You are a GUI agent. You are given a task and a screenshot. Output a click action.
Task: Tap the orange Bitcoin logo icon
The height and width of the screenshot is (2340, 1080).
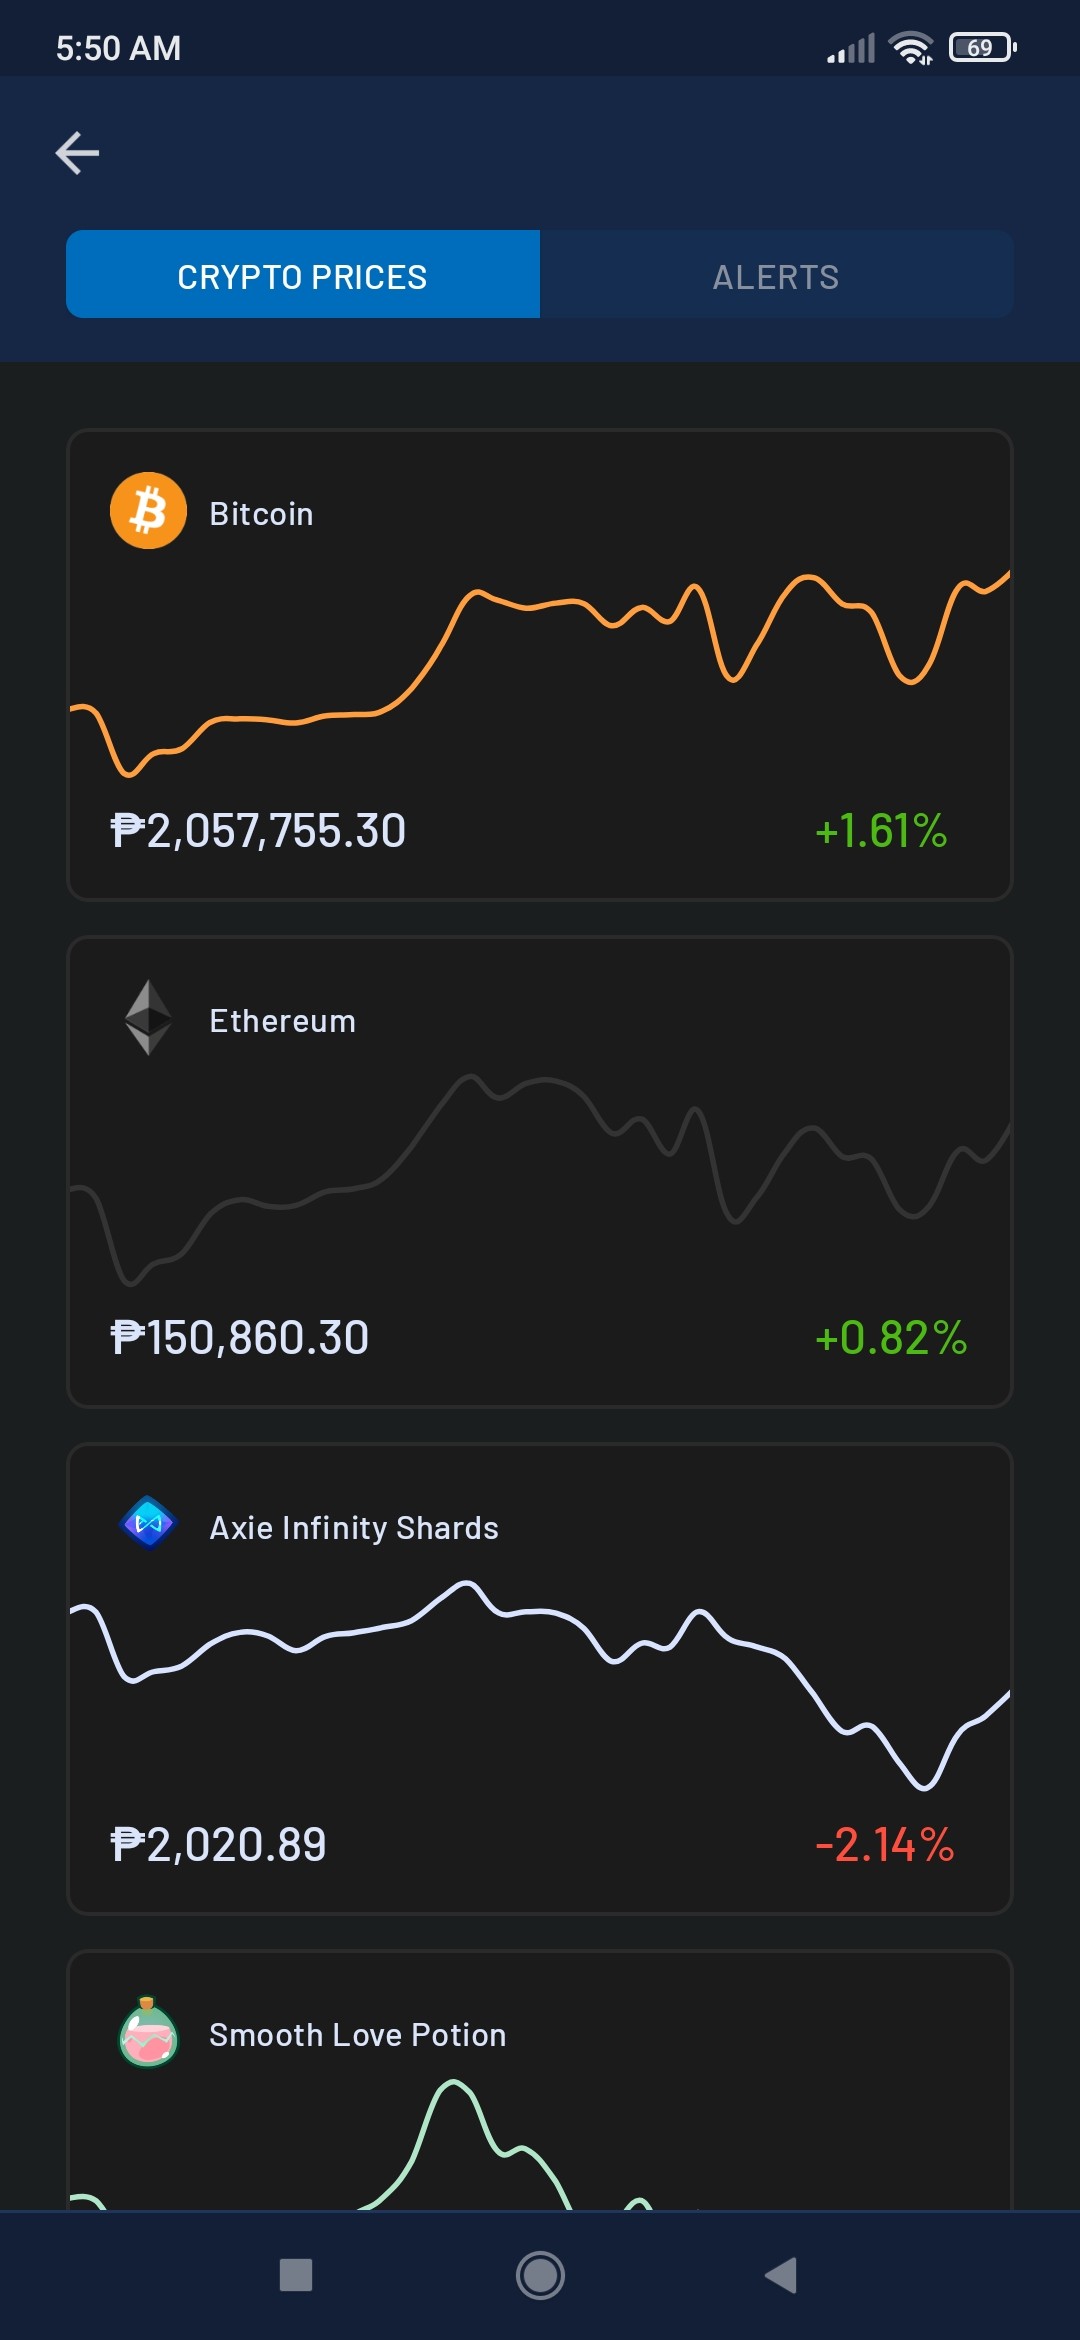148,511
